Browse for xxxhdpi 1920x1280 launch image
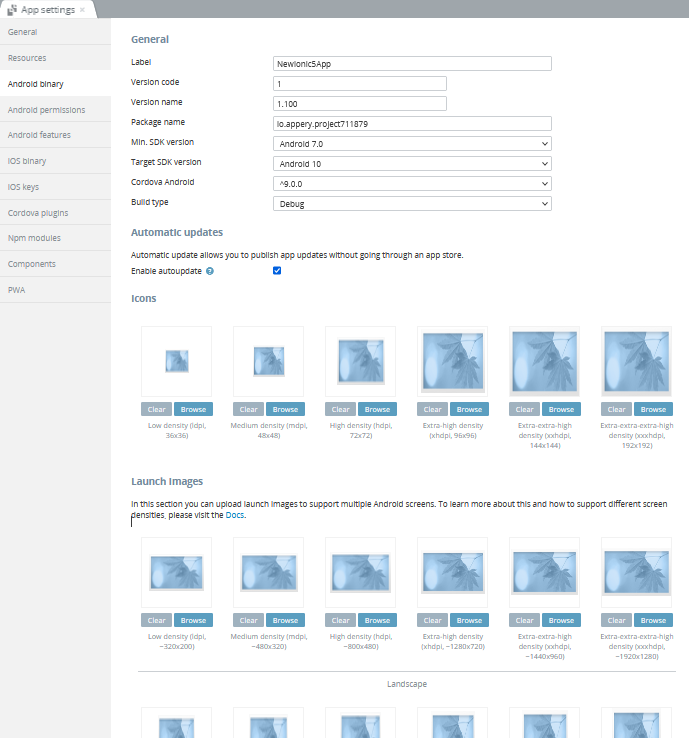 tap(653, 620)
